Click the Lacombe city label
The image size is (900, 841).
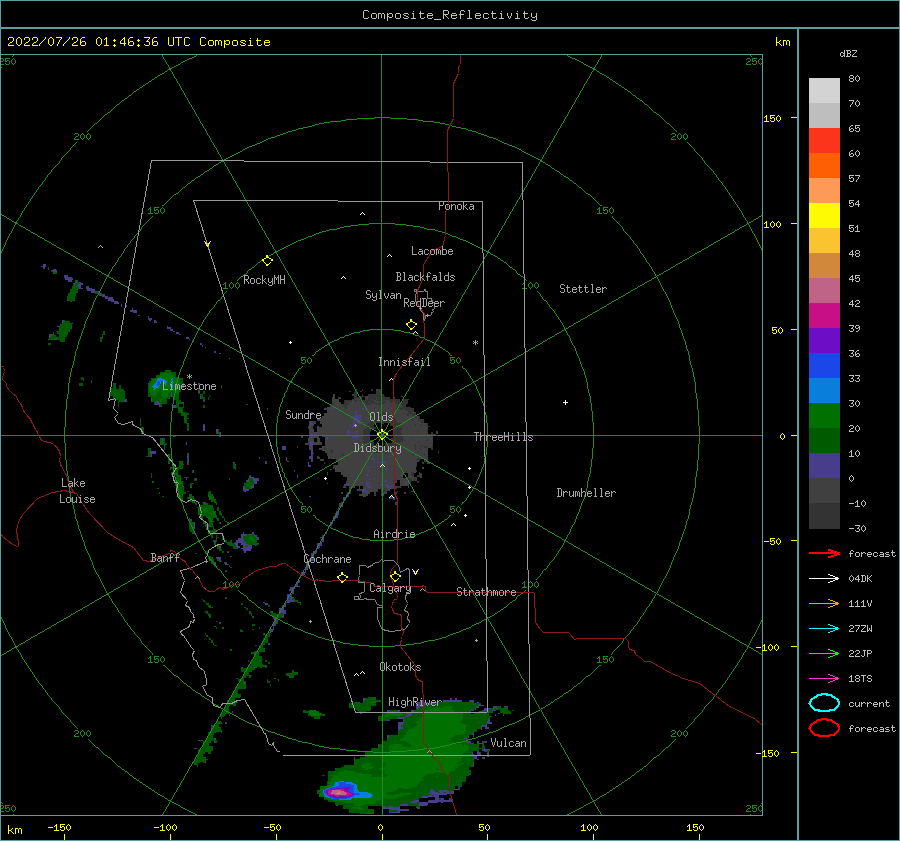[x=432, y=251]
